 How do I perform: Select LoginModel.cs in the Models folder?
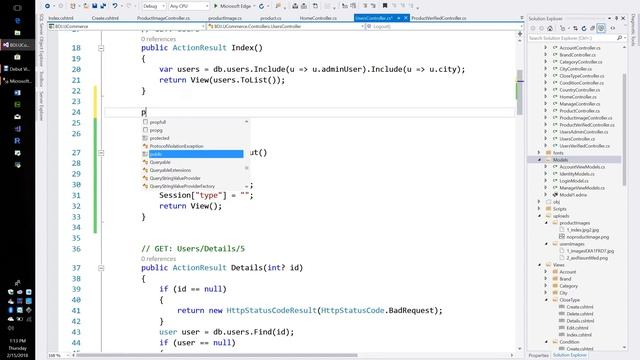point(574,181)
